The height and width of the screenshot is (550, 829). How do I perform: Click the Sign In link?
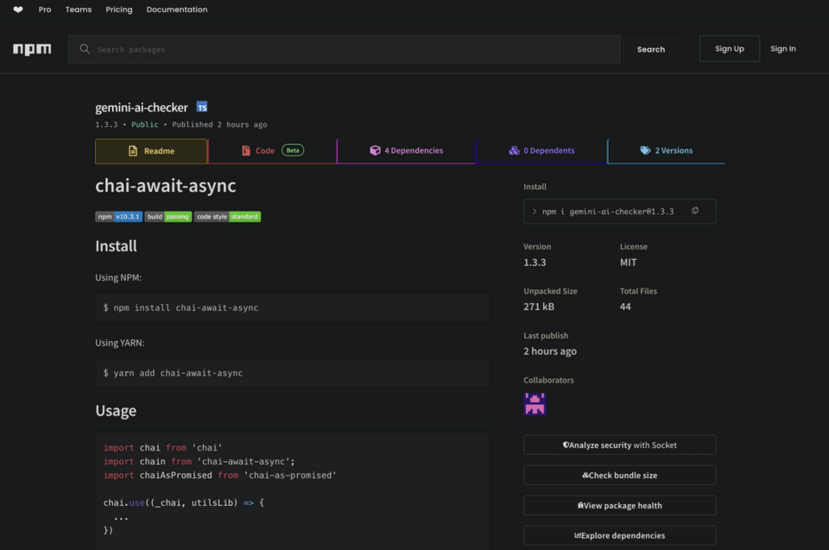coord(783,49)
